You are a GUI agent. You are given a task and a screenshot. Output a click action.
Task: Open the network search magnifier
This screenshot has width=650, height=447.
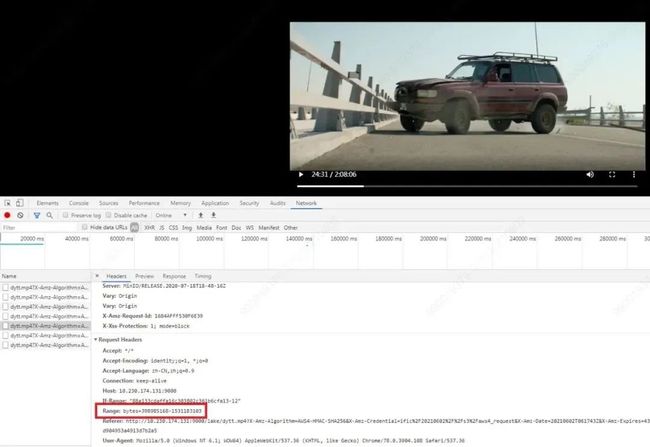tap(49, 215)
